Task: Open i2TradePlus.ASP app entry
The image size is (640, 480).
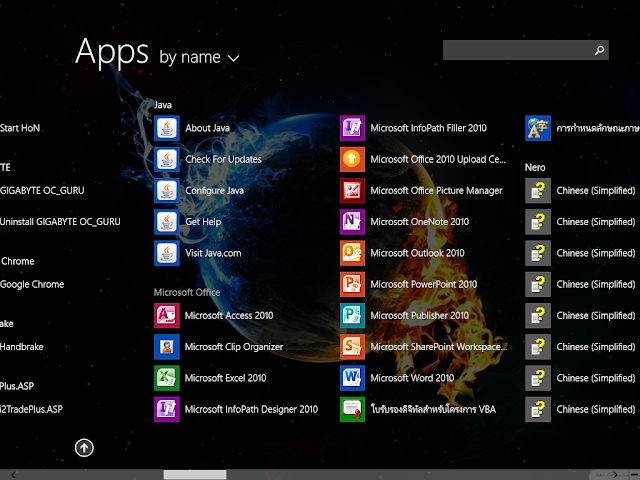Action: 31,409
